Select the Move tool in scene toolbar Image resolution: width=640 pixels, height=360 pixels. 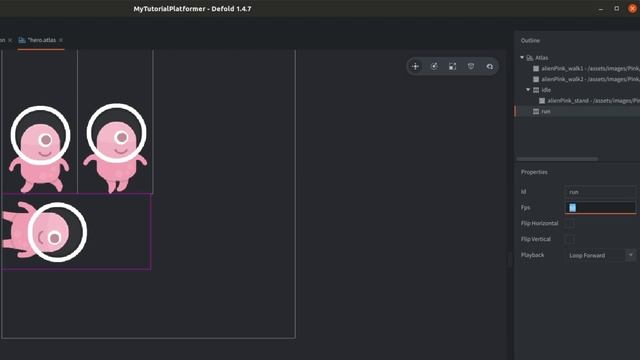click(x=416, y=67)
